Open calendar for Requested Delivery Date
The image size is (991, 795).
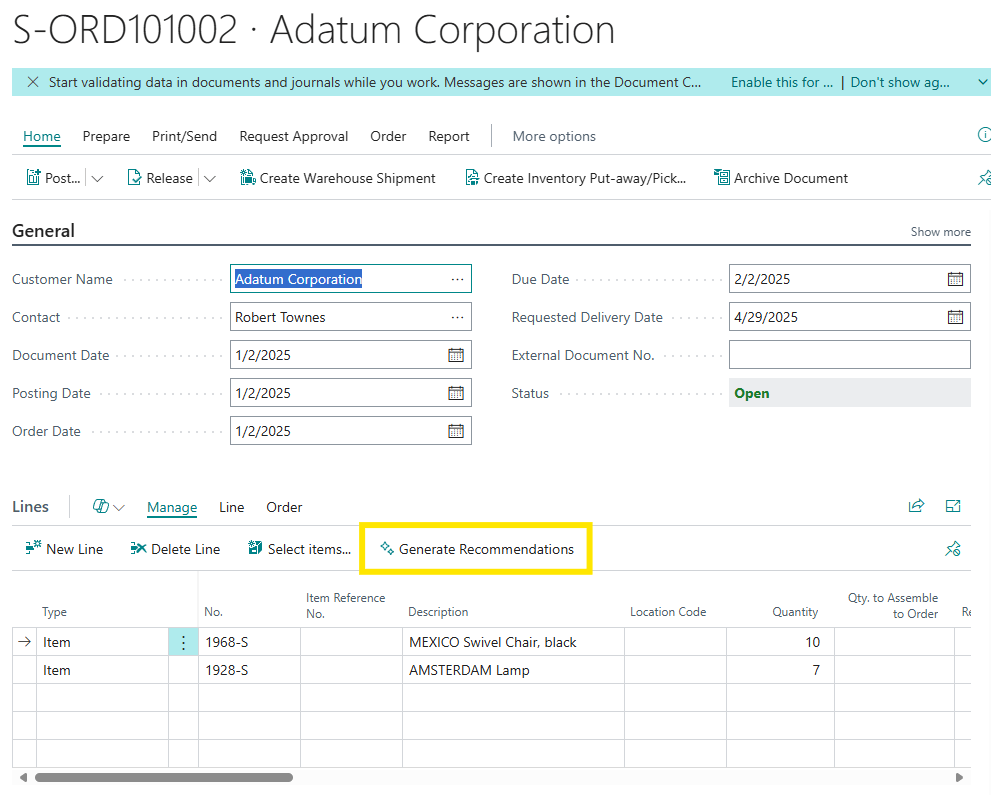click(955, 317)
